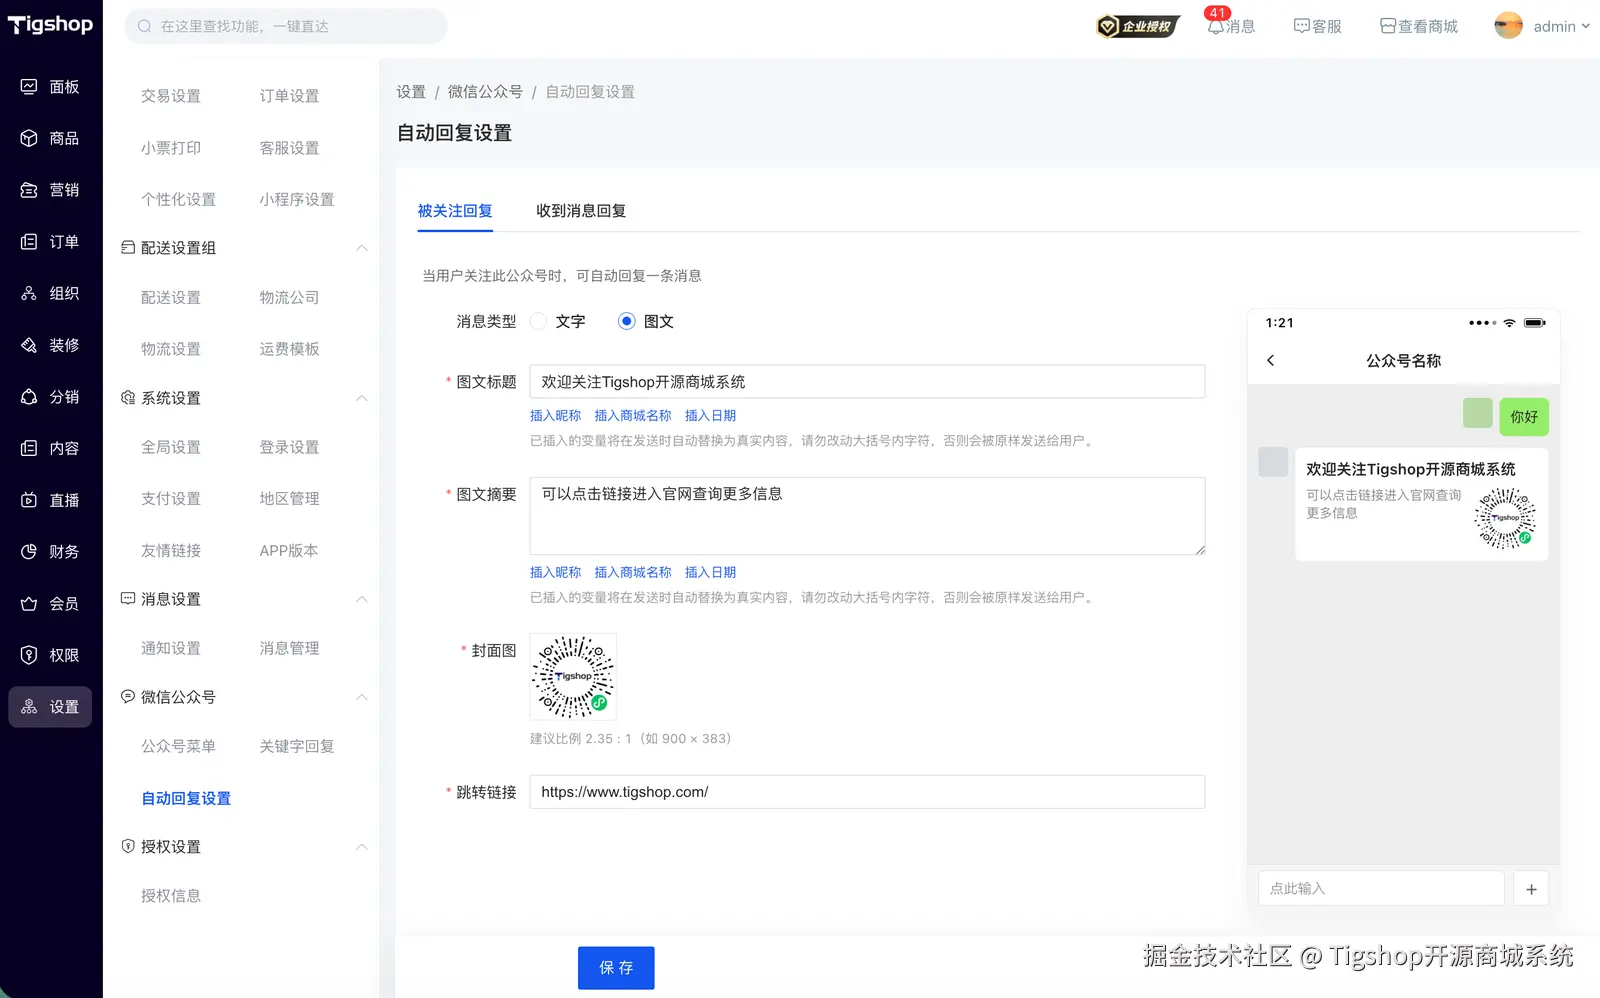
Task: Select the 图文 message type radio
Action: coord(626,321)
